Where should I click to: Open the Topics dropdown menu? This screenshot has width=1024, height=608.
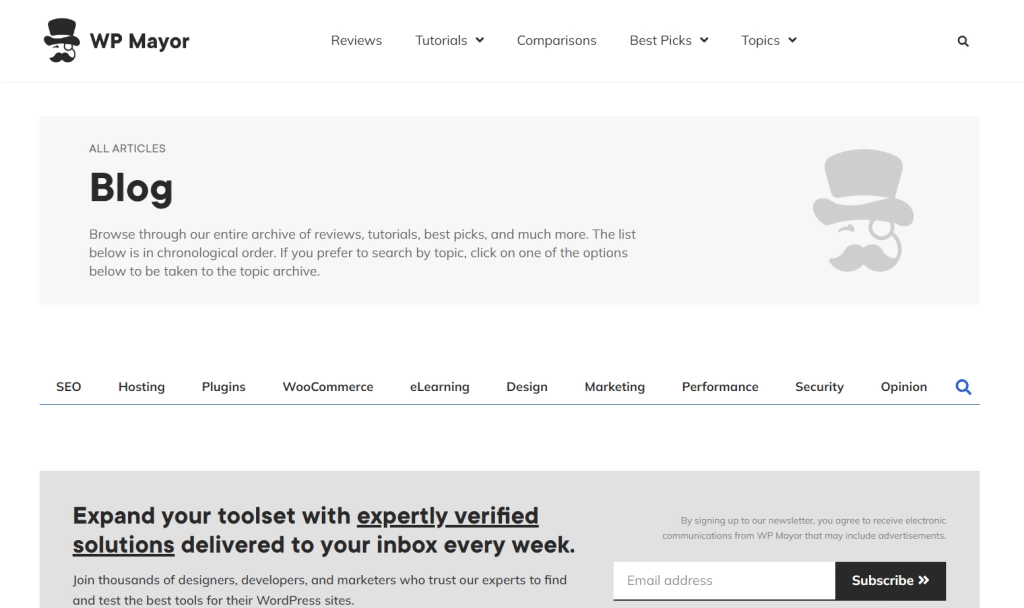(x=768, y=40)
